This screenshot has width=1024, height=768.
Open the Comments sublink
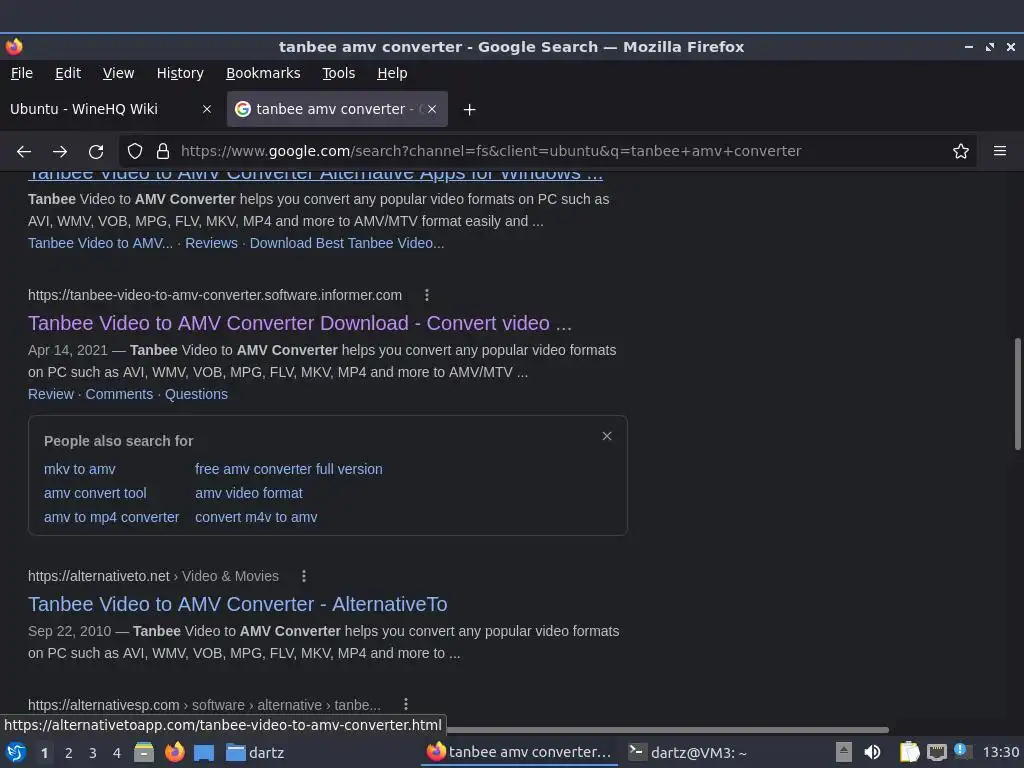tap(119, 394)
